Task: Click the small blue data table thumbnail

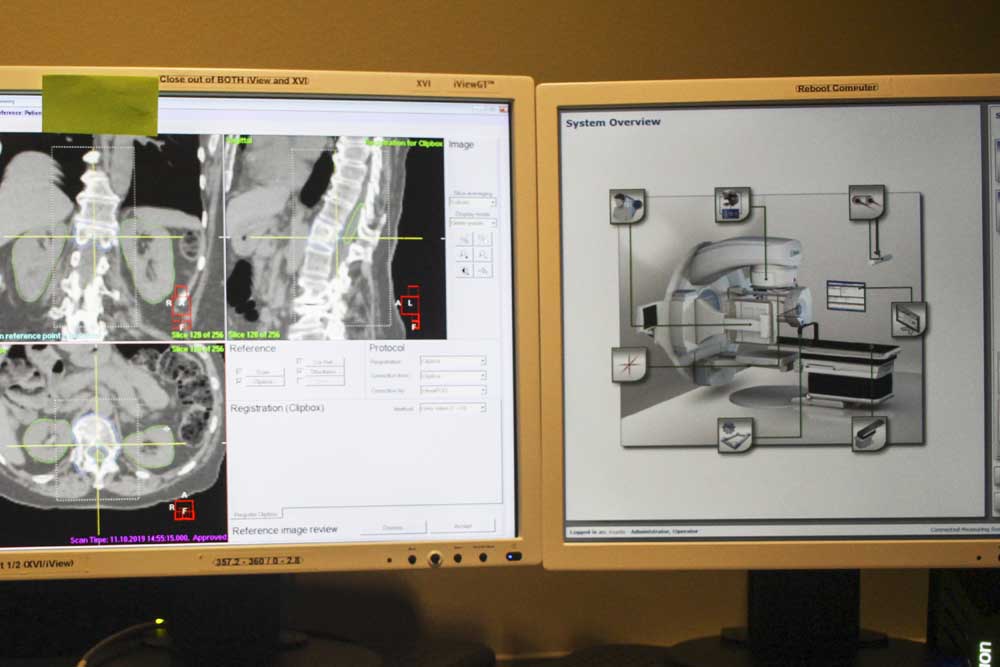Action: [x=846, y=295]
